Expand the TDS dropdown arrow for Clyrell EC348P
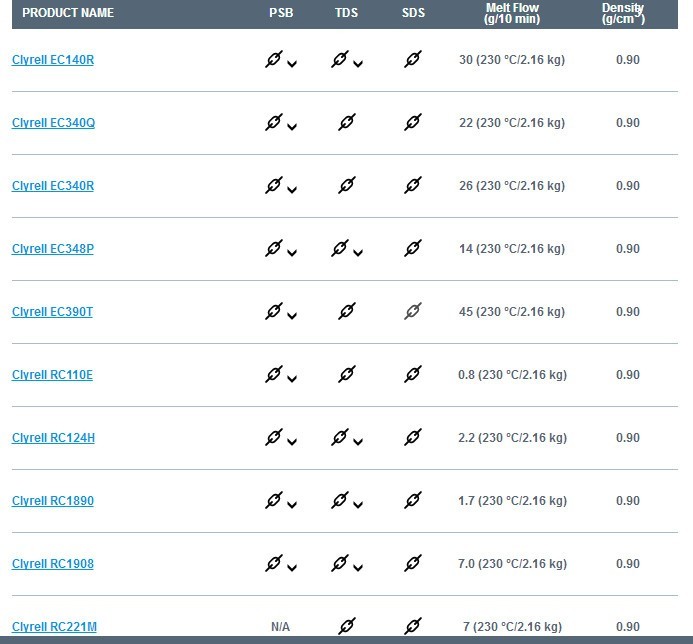693x644 pixels. [358, 253]
